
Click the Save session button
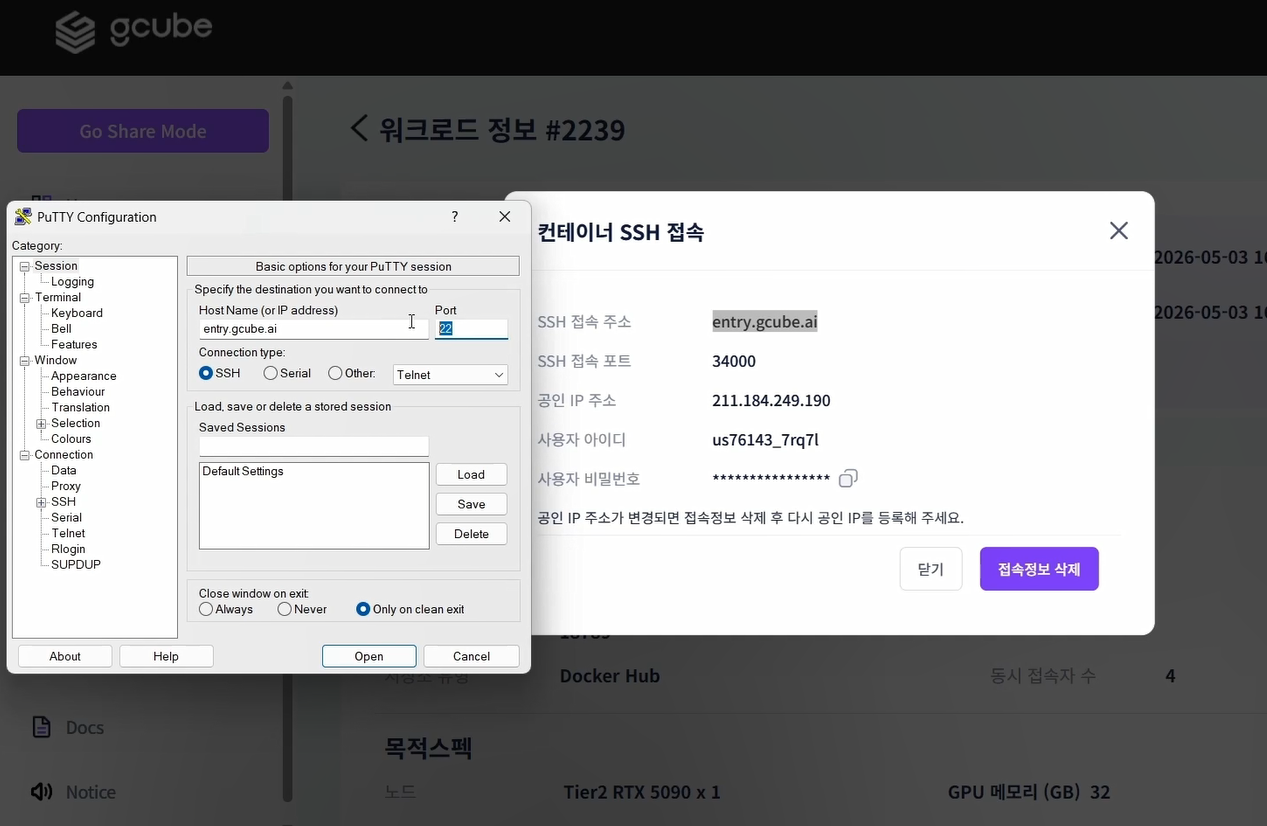(471, 504)
